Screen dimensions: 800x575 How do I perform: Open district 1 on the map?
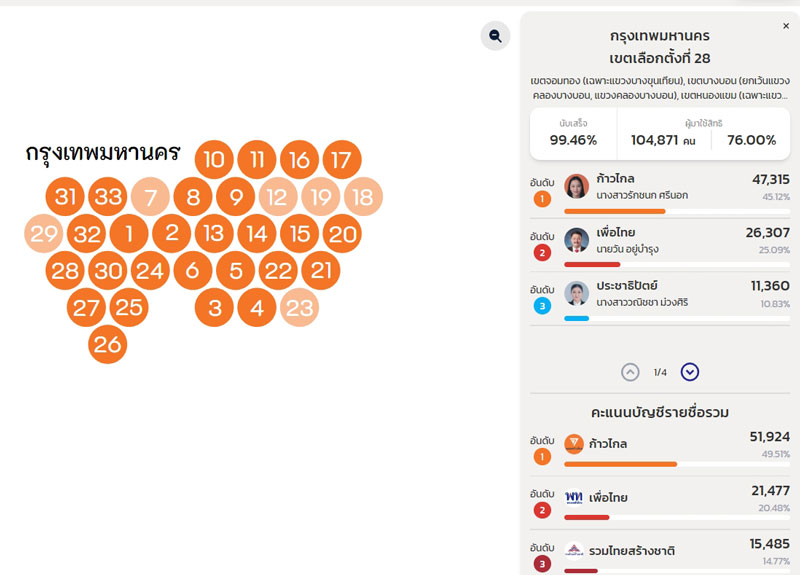pyautogui.click(x=129, y=234)
